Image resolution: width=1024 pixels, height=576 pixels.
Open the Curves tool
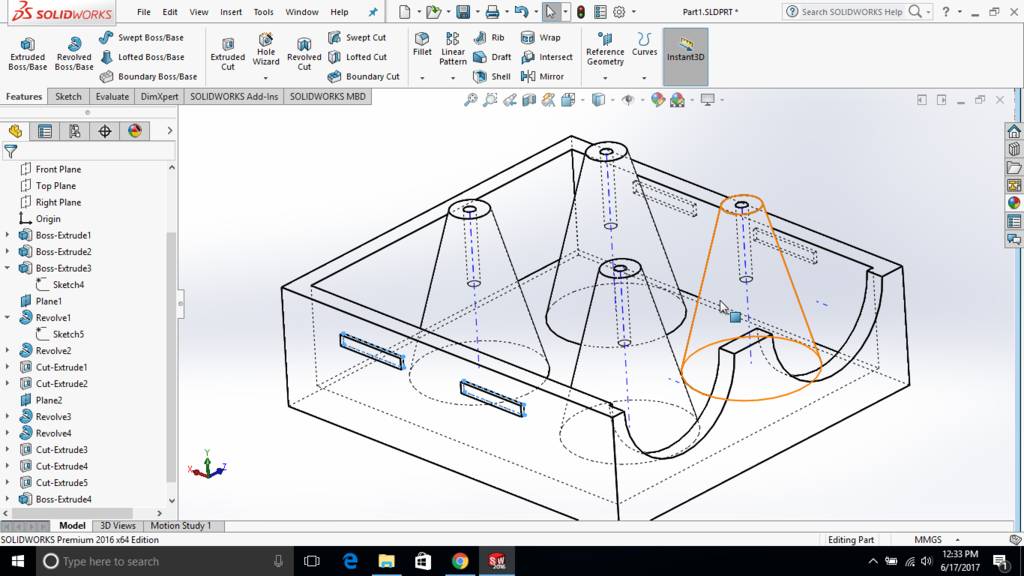coord(644,44)
